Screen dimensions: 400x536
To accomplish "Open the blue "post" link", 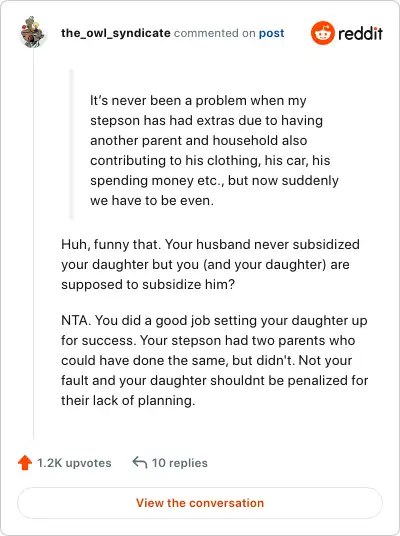I will (271, 33).
